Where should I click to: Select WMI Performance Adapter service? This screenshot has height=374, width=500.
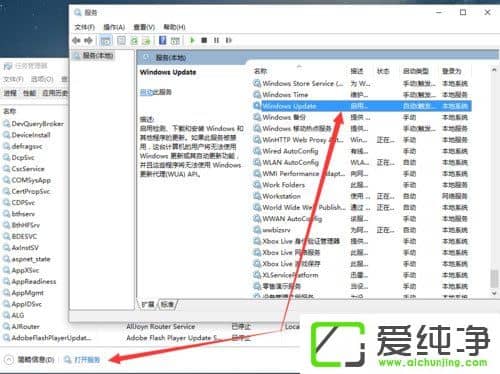point(362,174)
